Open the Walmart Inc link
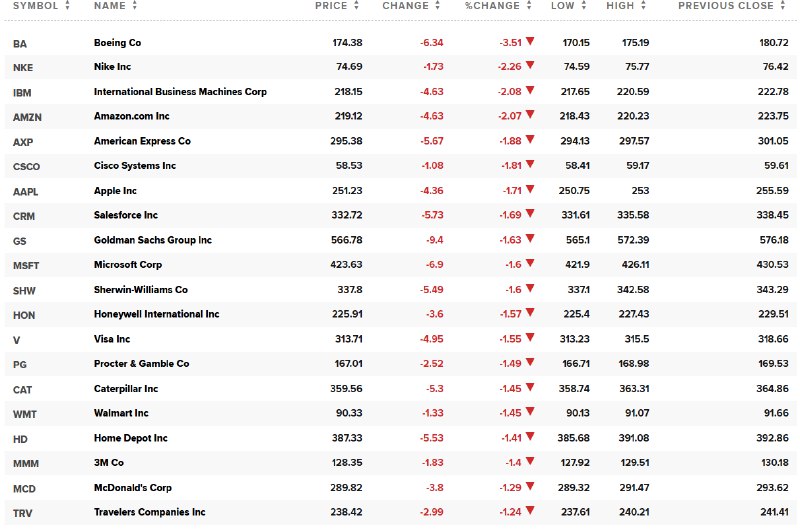 point(121,413)
